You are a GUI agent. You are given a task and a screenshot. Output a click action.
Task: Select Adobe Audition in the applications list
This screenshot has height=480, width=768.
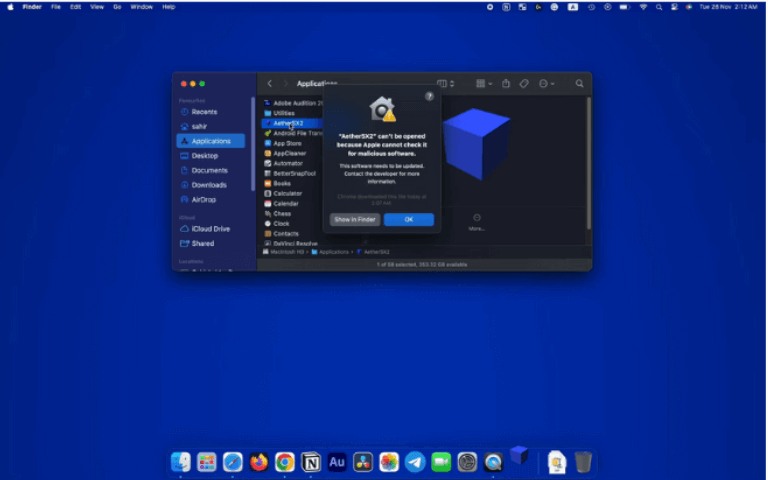pyautogui.click(x=293, y=103)
